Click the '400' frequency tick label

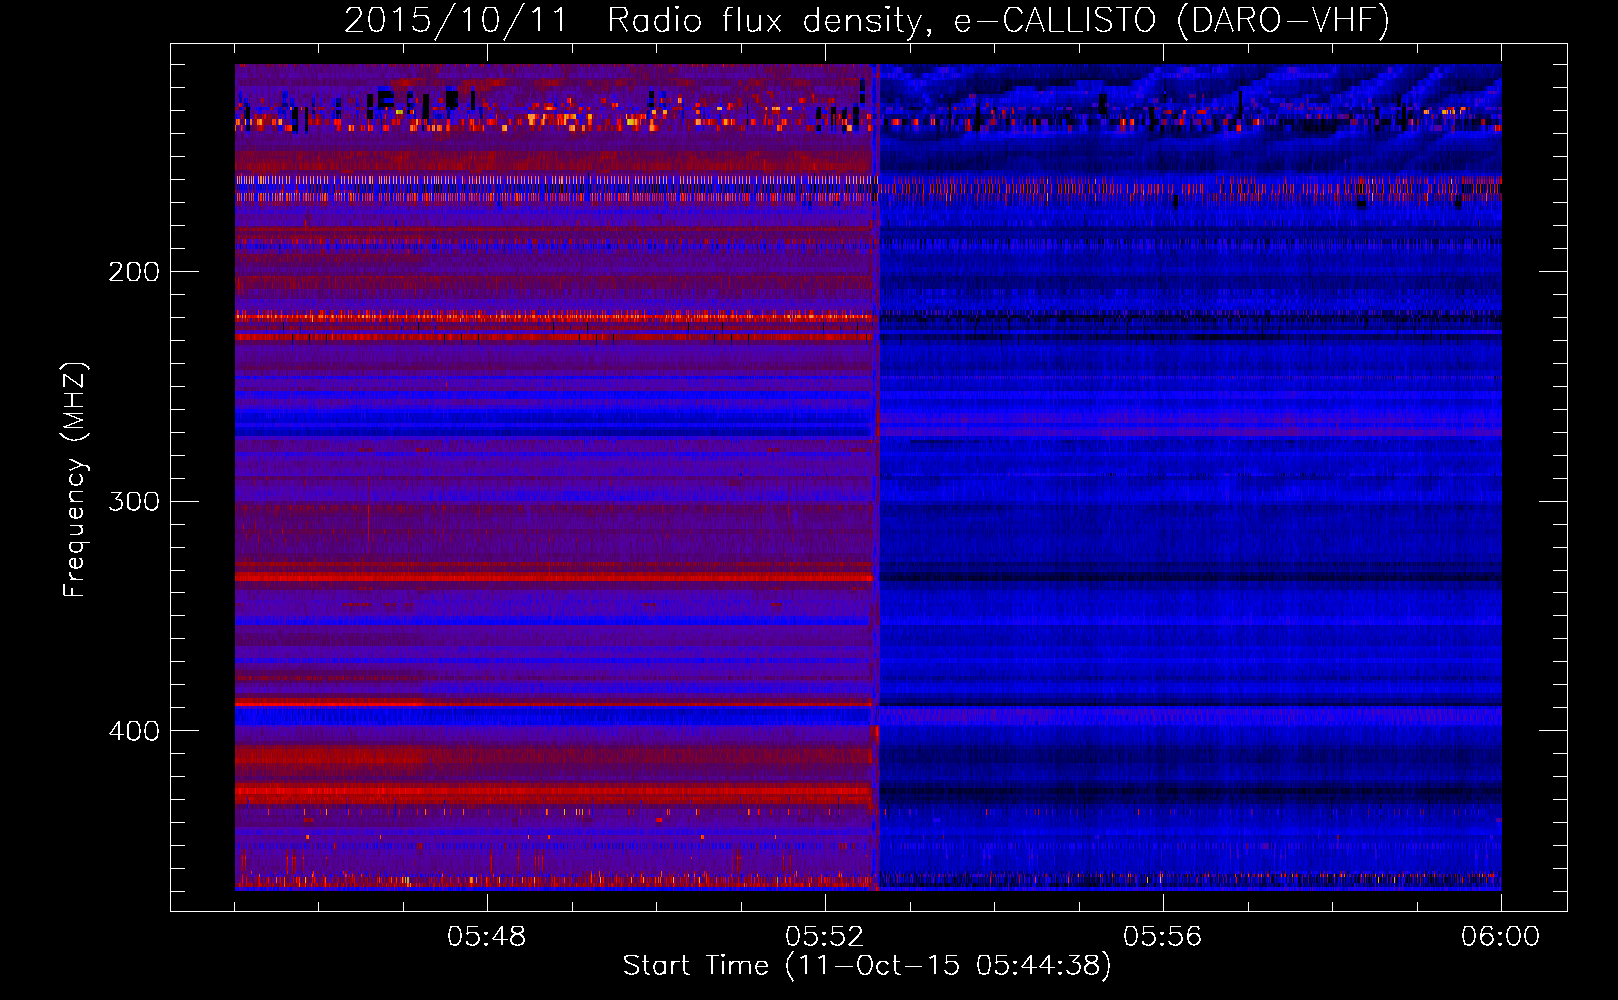coord(134,731)
